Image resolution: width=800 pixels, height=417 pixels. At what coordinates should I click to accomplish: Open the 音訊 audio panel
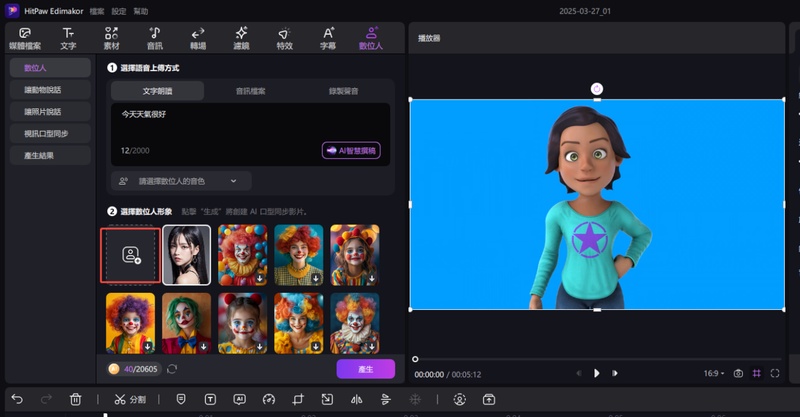coord(155,39)
